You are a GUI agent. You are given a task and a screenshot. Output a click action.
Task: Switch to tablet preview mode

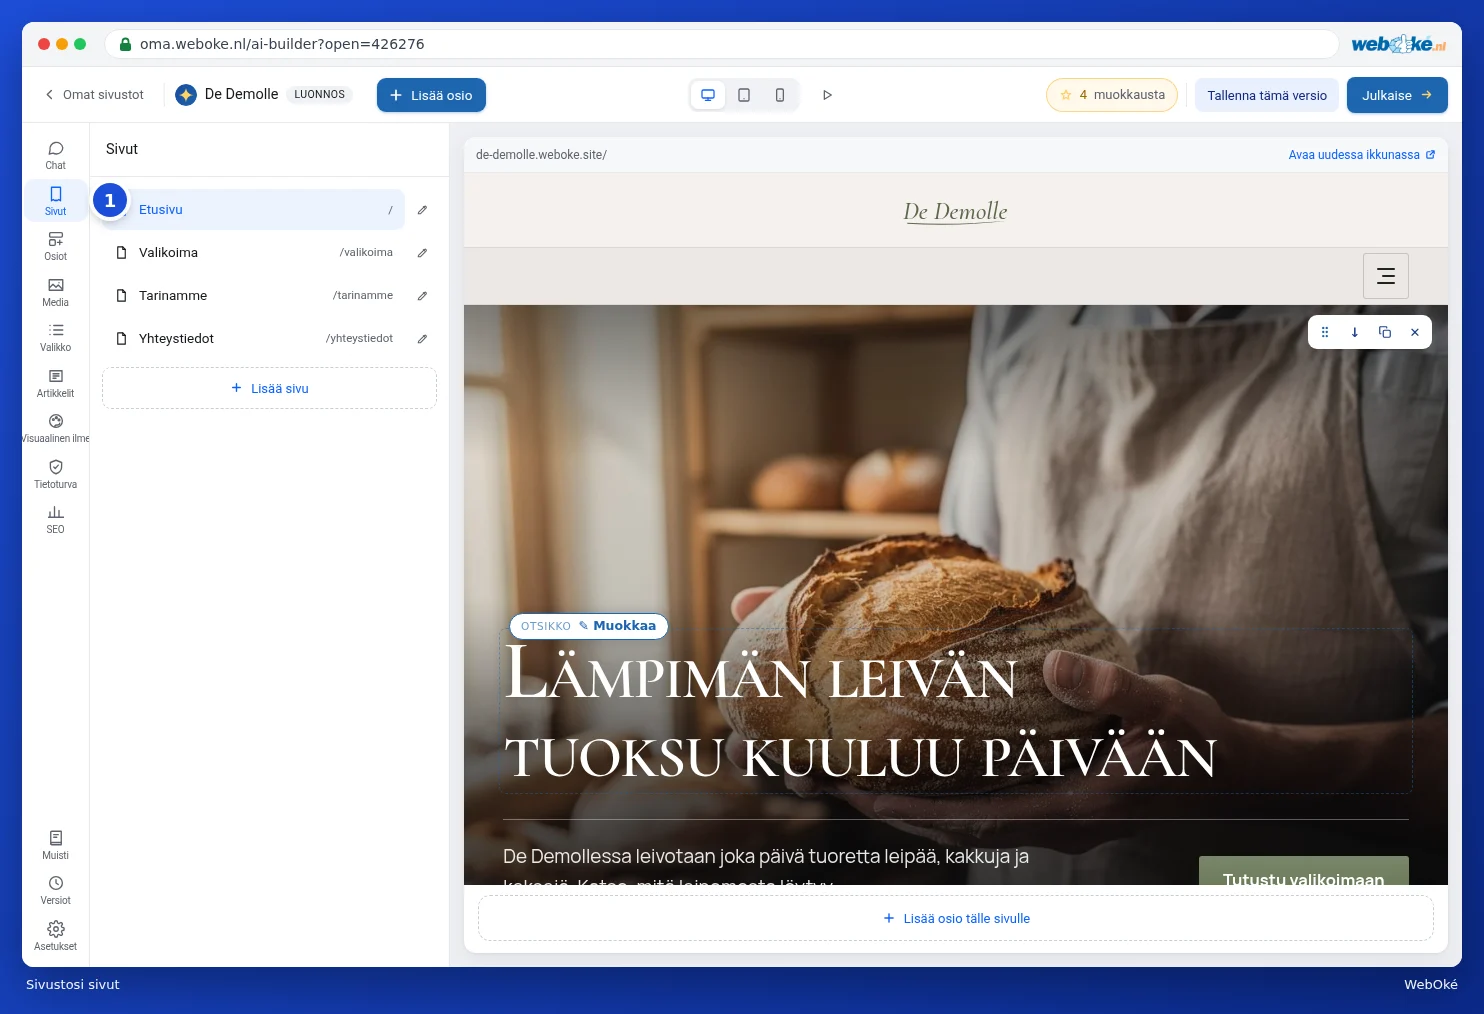point(744,95)
